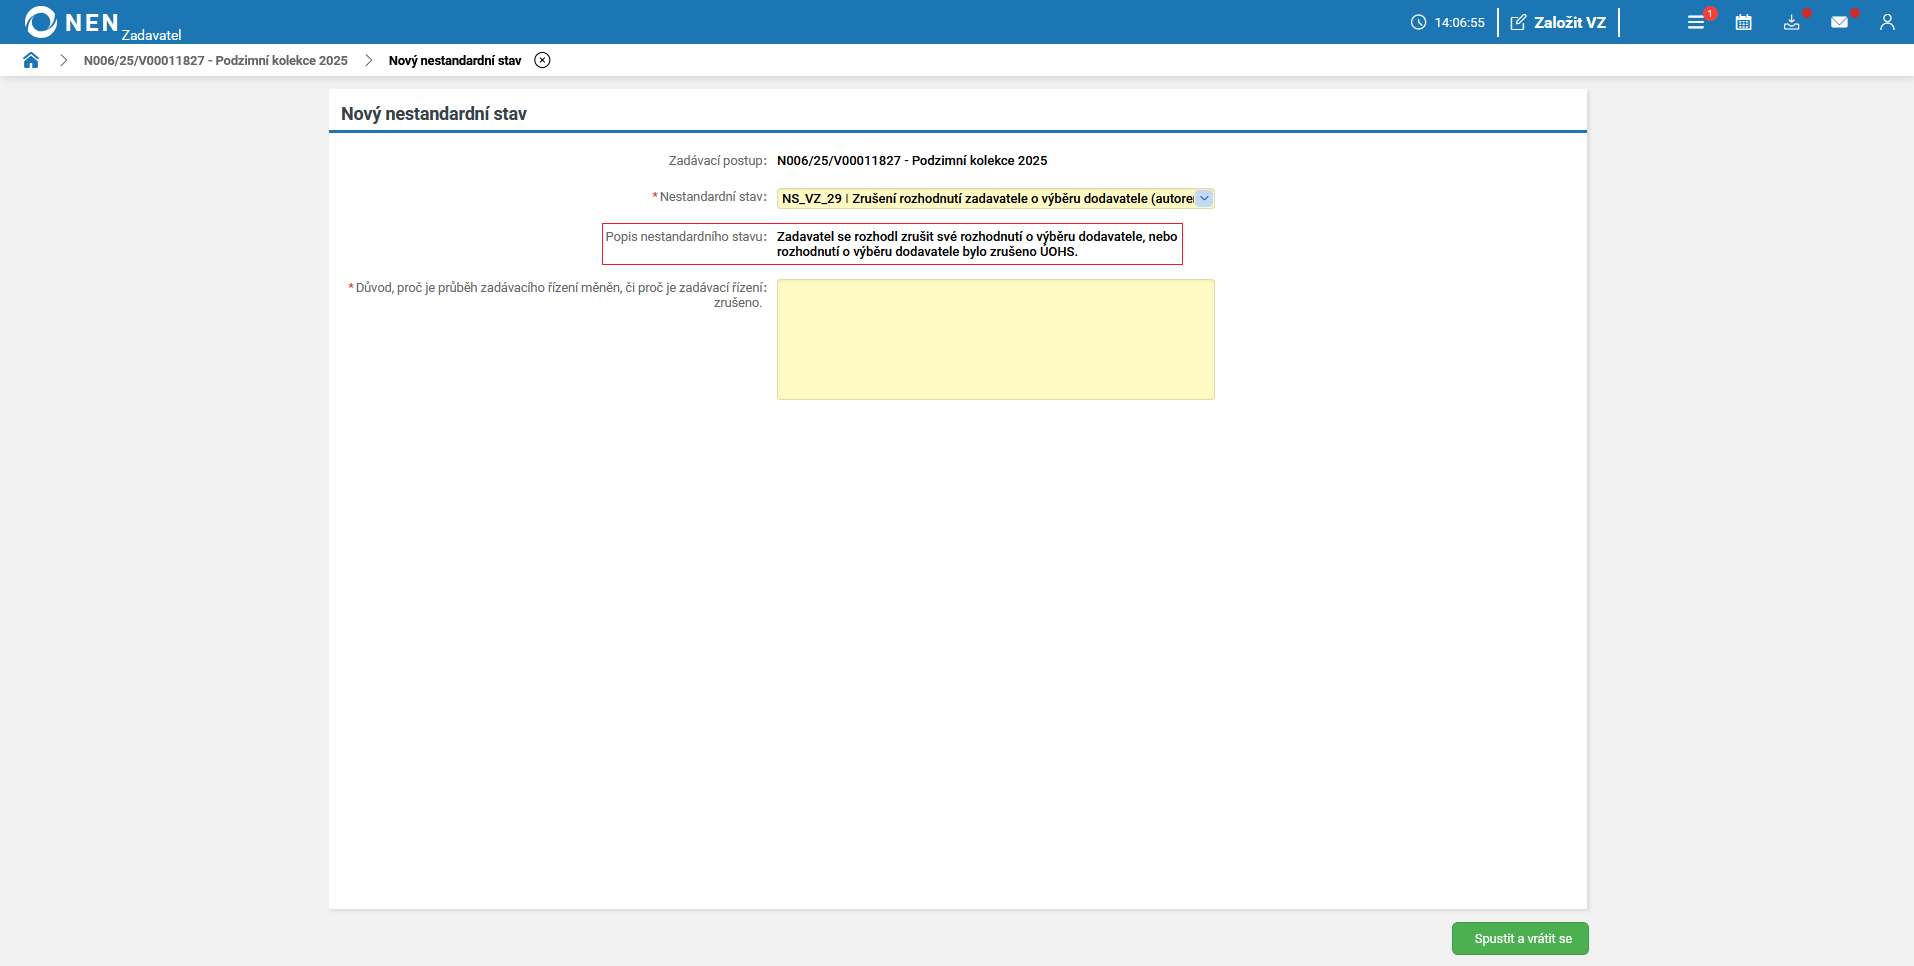1914x966 pixels.
Task: Click the Založit VZ button
Action: (1558, 22)
